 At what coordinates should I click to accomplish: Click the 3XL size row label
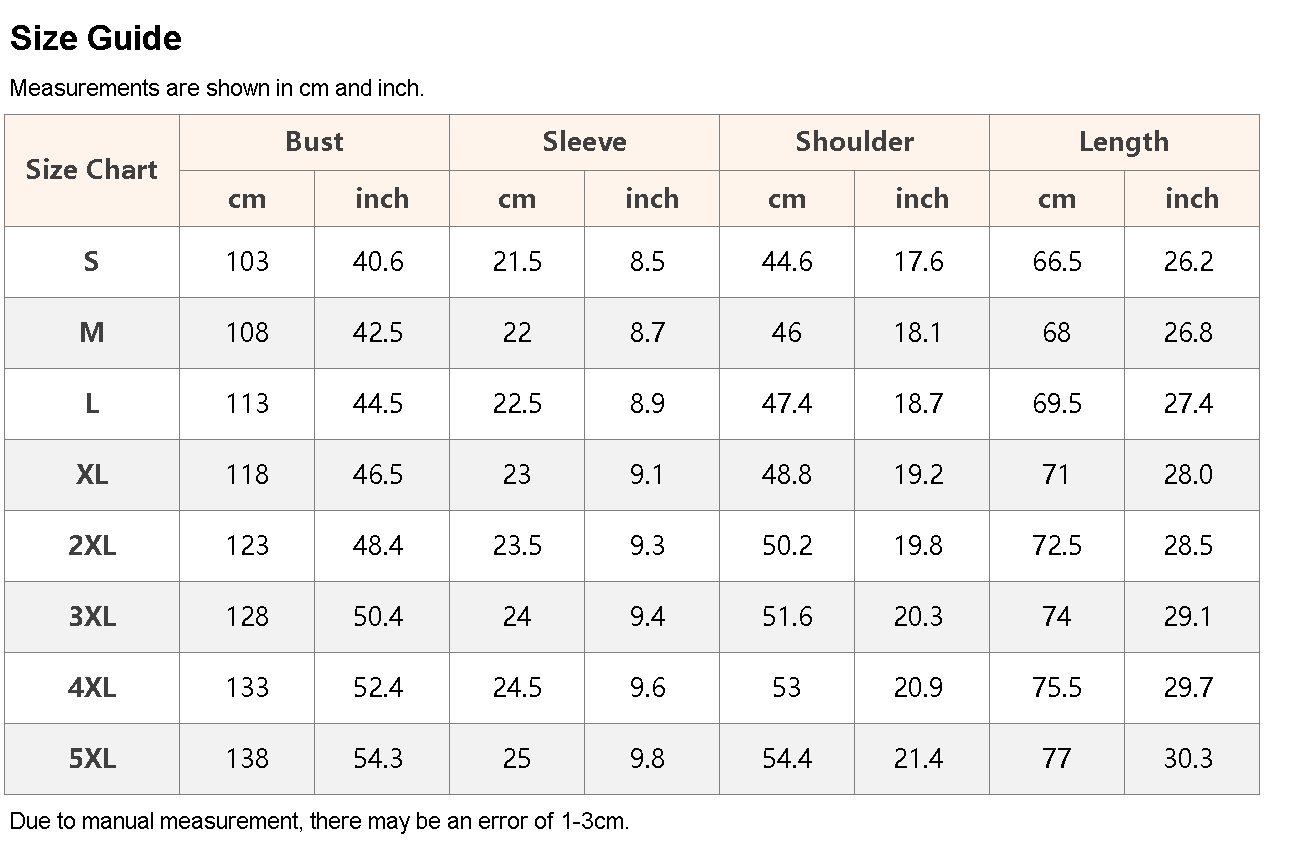coord(92,617)
